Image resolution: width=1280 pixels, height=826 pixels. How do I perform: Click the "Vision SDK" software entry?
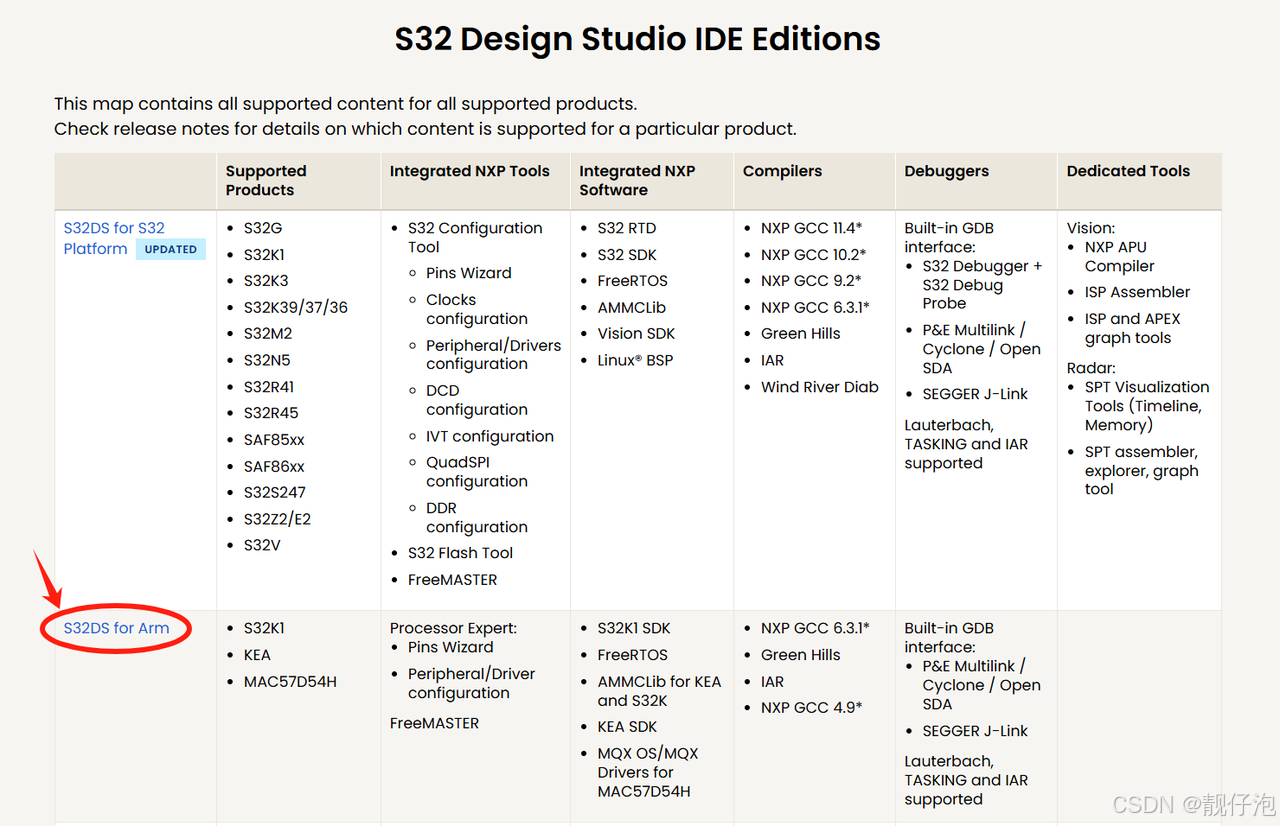coord(636,333)
